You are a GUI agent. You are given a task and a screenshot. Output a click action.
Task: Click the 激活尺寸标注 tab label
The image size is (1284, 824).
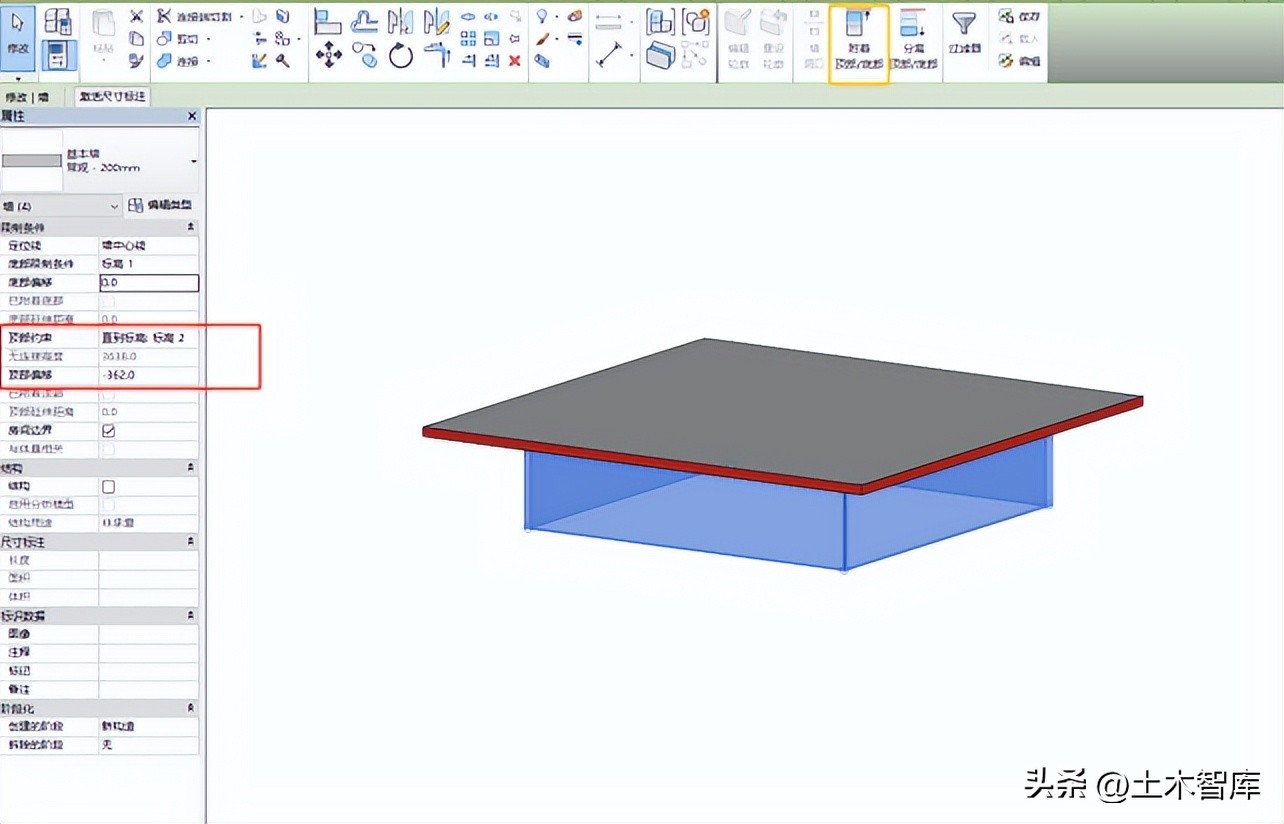click(x=110, y=97)
